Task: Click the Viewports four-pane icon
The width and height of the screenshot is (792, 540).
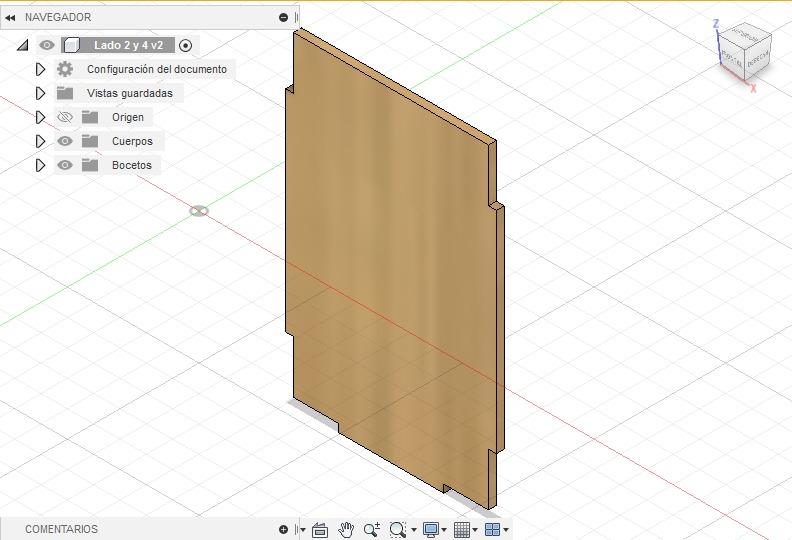Action: pyautogui.click(x=492, y=529)
